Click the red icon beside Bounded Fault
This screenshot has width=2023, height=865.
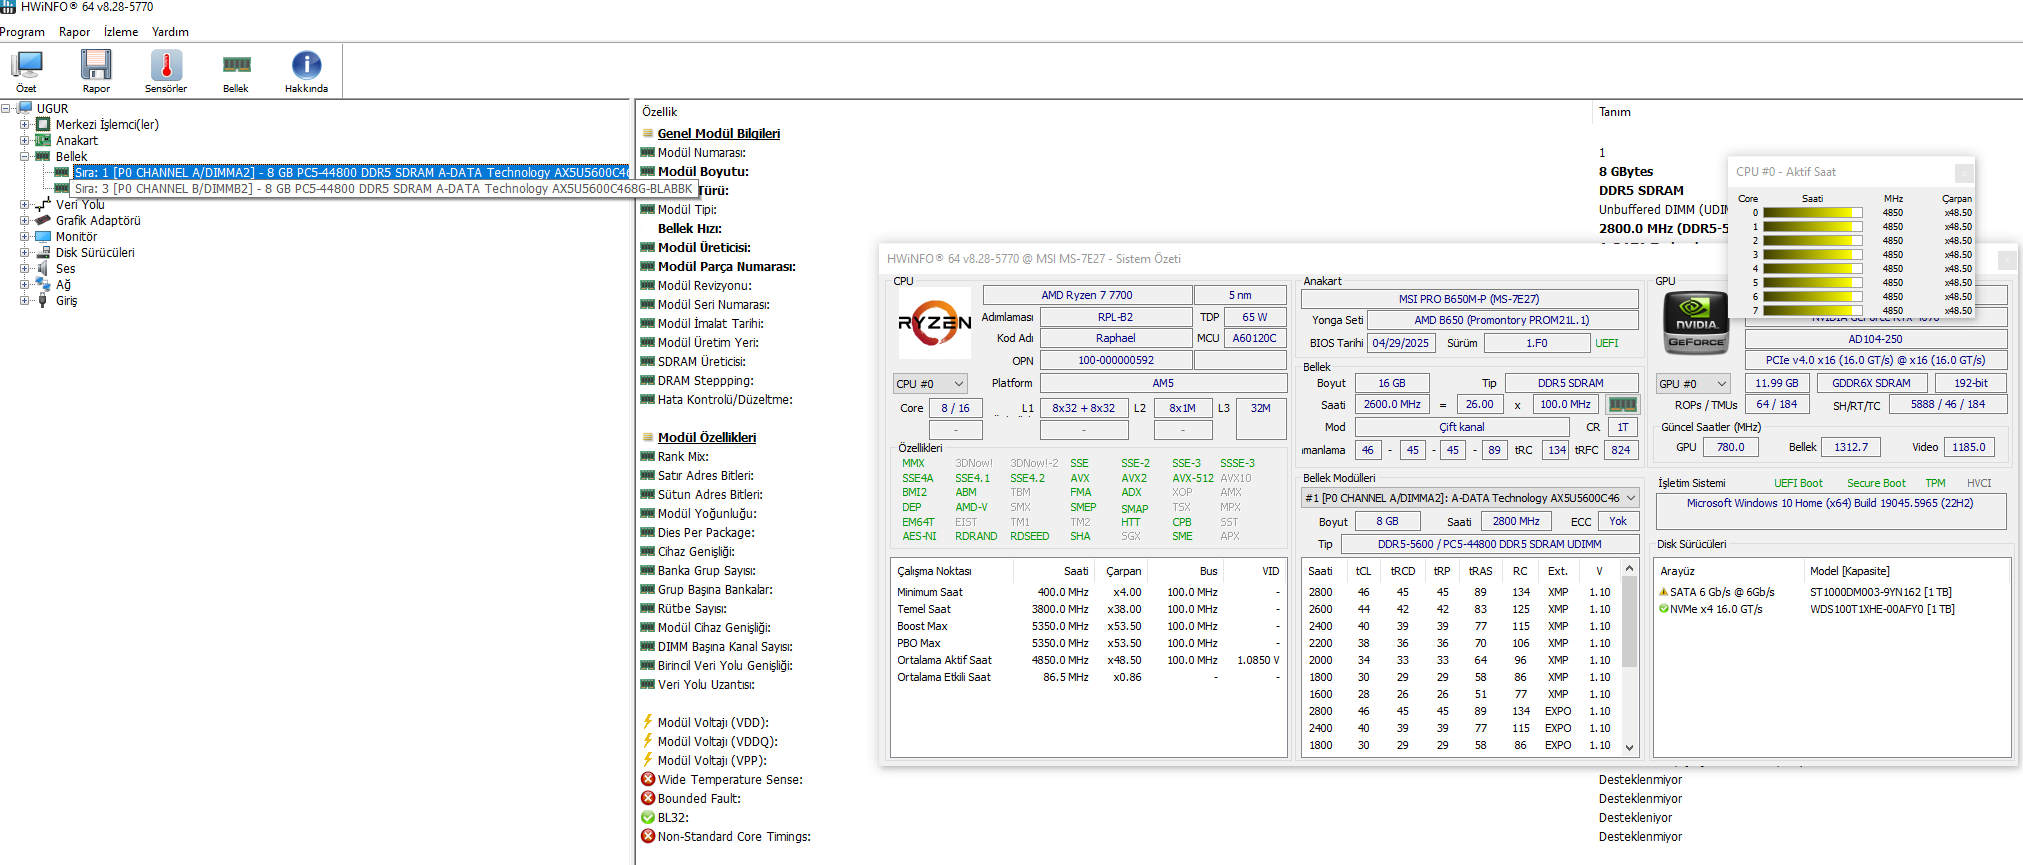pyautogui.click(x=648, y=798)
